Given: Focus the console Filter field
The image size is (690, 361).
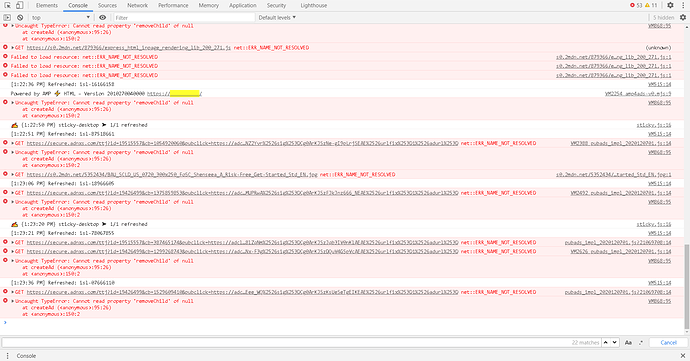Looking at the screenshot, I should [184, 18].
